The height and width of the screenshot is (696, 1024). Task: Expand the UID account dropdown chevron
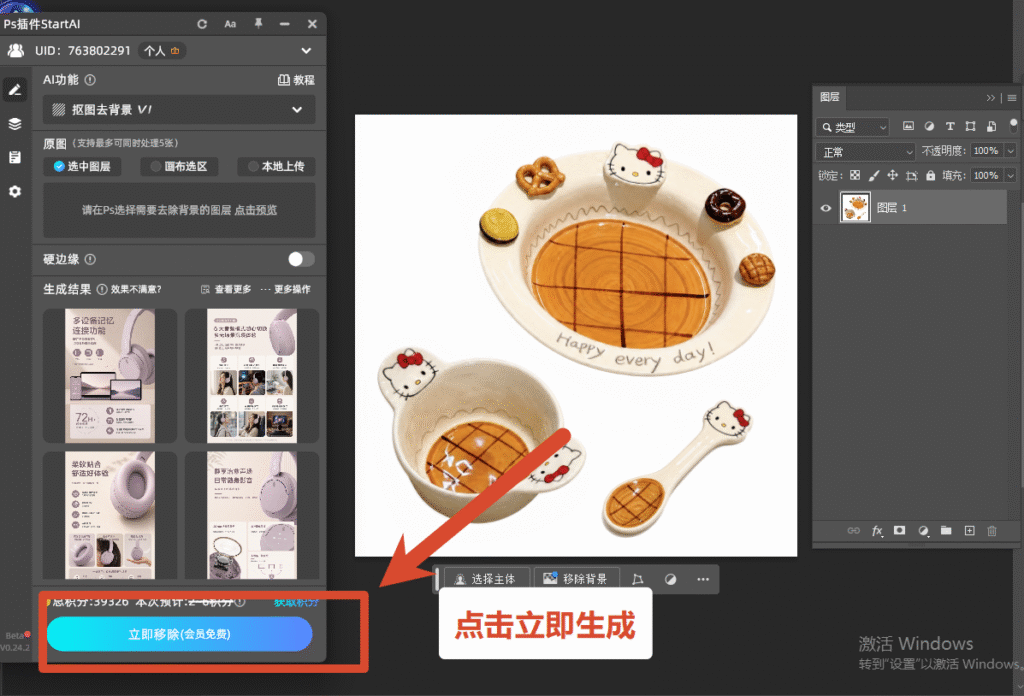[x=306, y=50]
